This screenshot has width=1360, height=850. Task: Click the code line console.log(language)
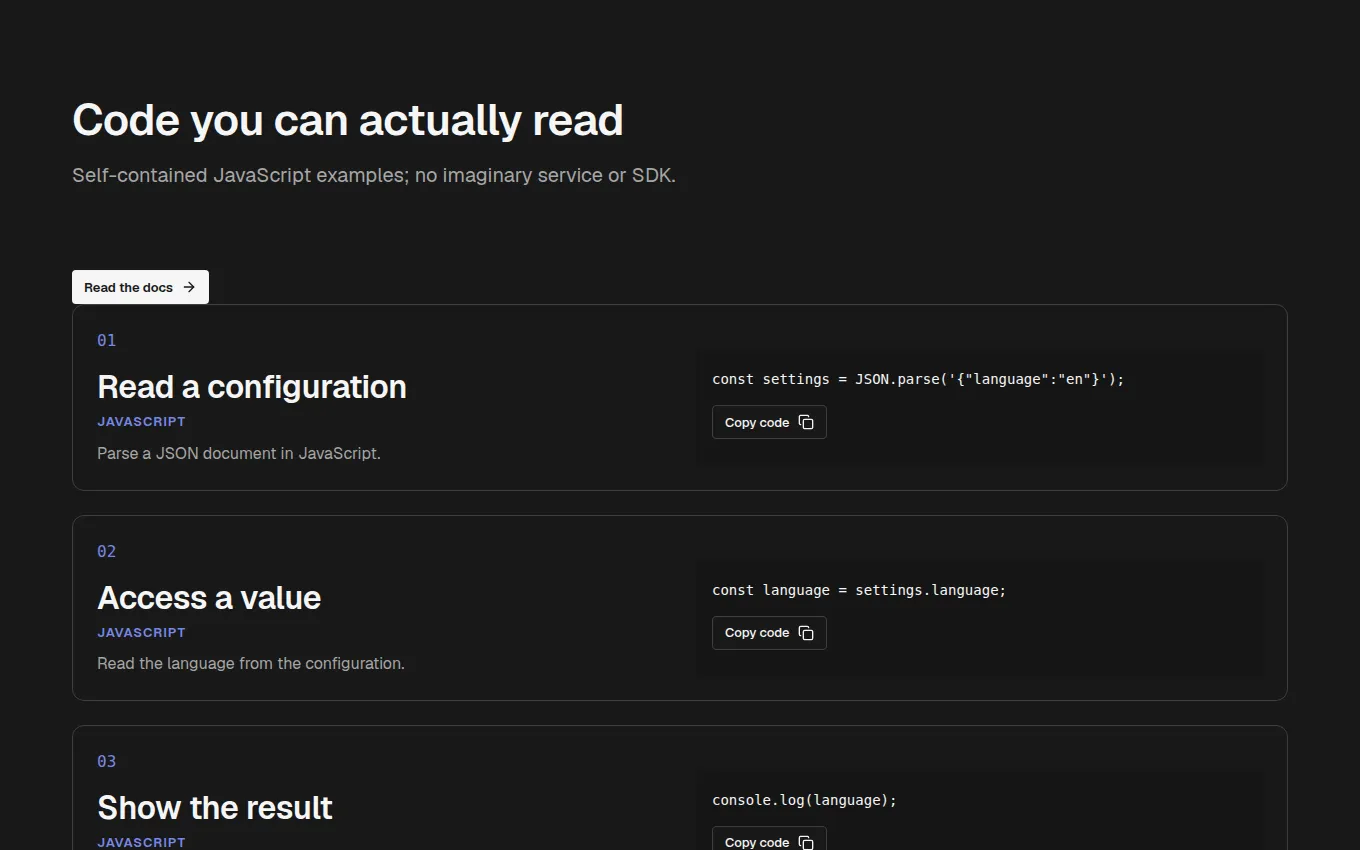(804, 800)
